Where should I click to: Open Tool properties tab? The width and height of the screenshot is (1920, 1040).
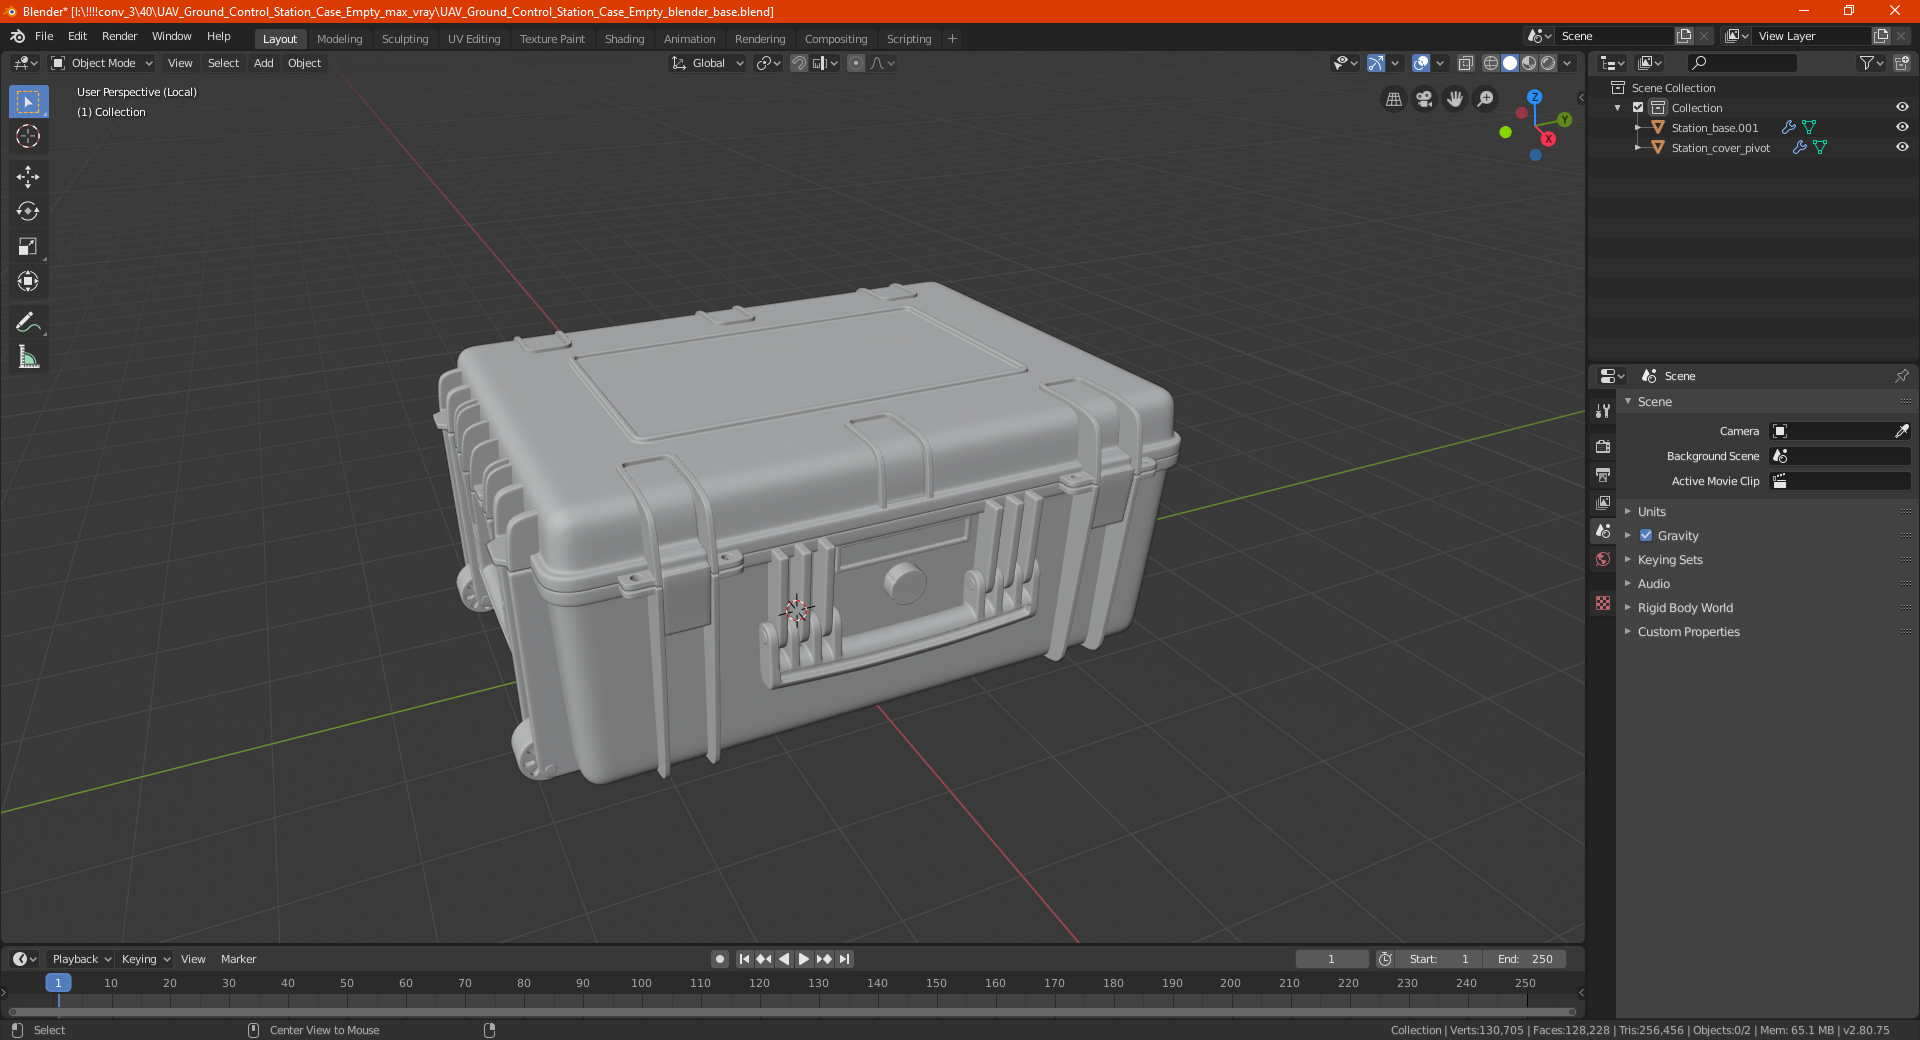(x=1603, y=411)
